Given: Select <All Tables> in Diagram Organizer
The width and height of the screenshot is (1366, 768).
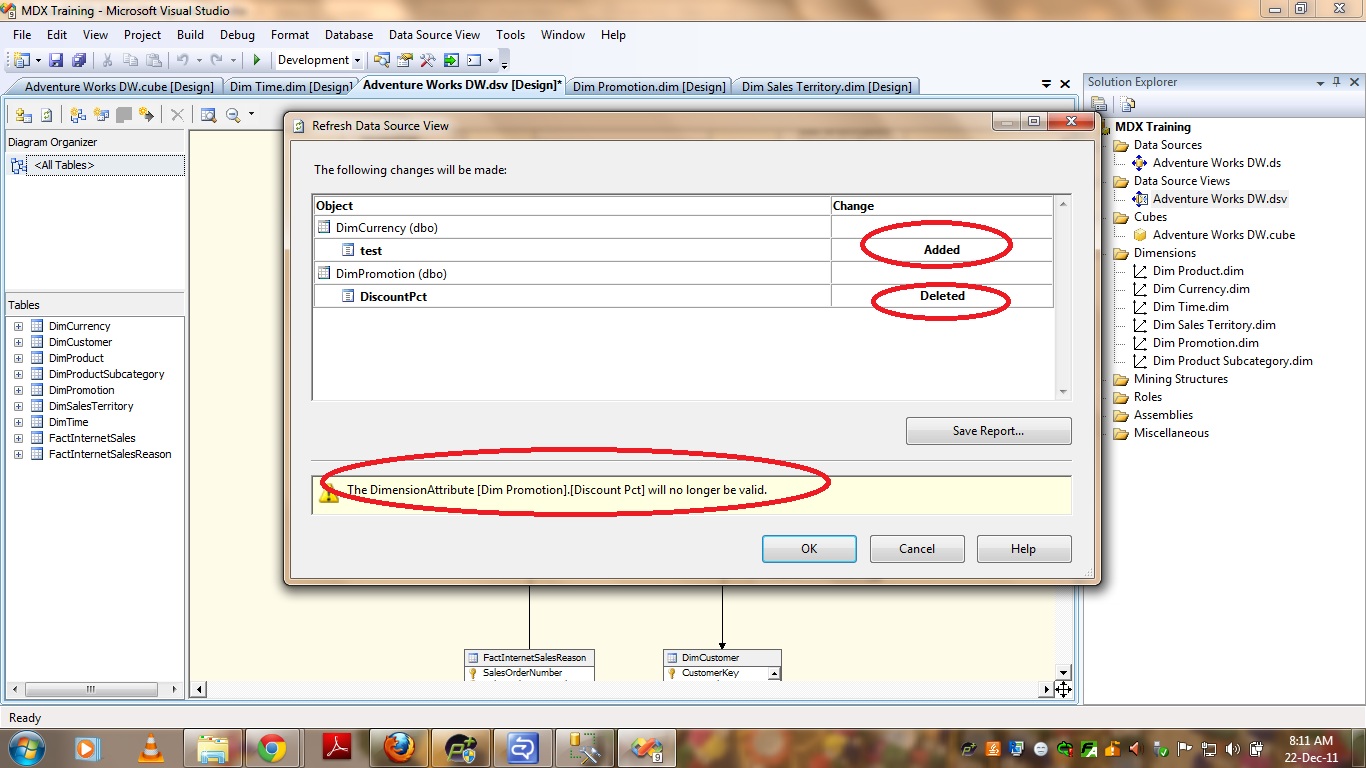Looking at the screenshot, I should [x=64, y=165].
